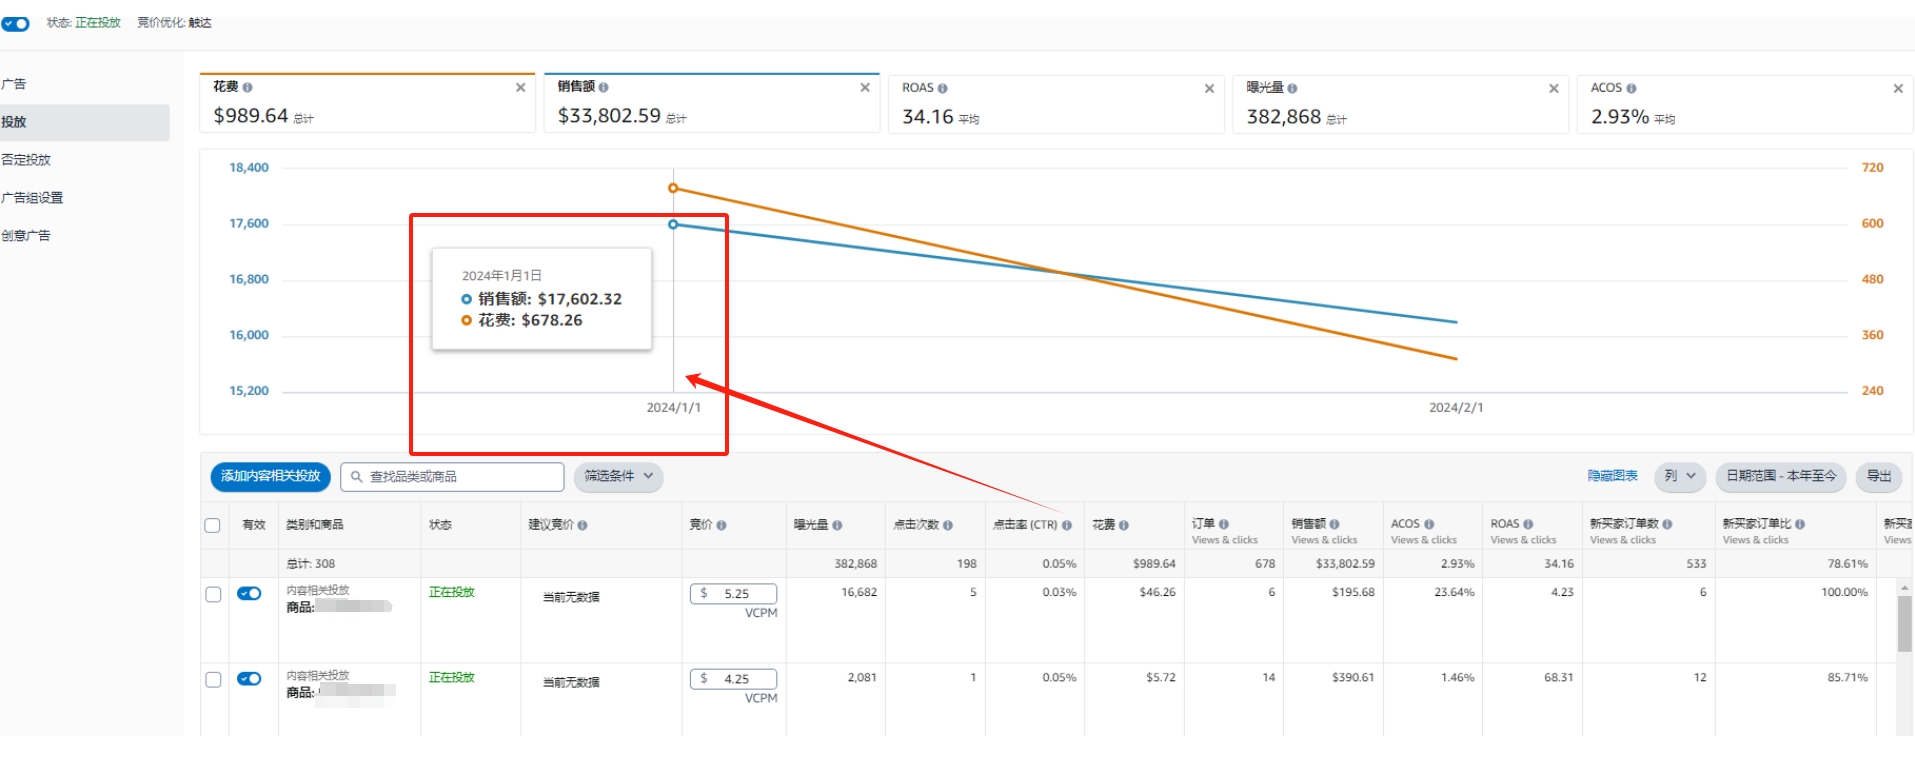Click the 382,868 impressions total on metric card

point(1284,117)
